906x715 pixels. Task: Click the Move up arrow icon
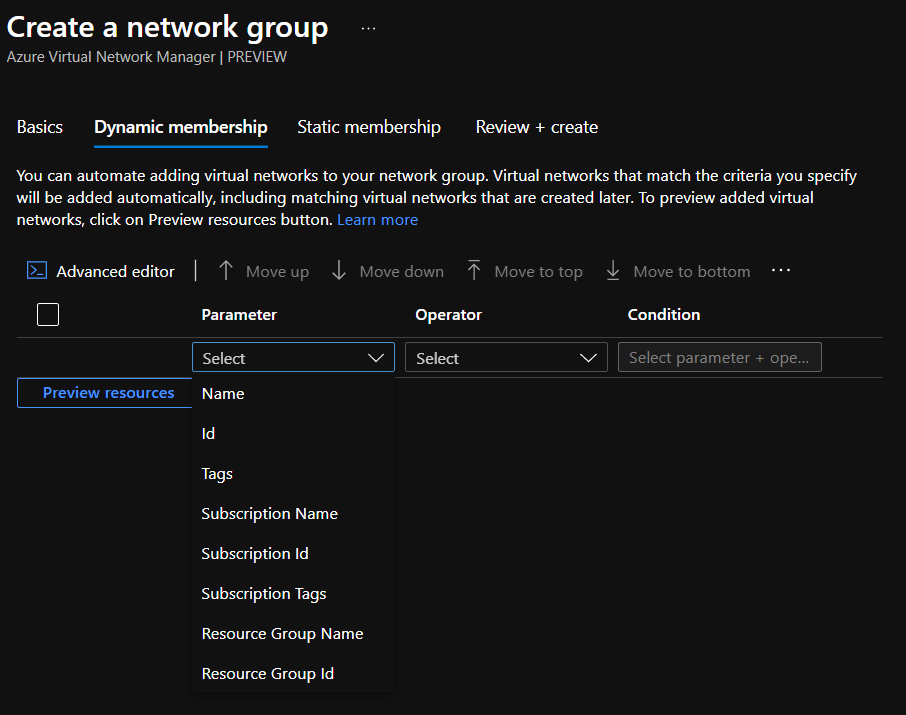pyautogui.click(x=226, y=271)
